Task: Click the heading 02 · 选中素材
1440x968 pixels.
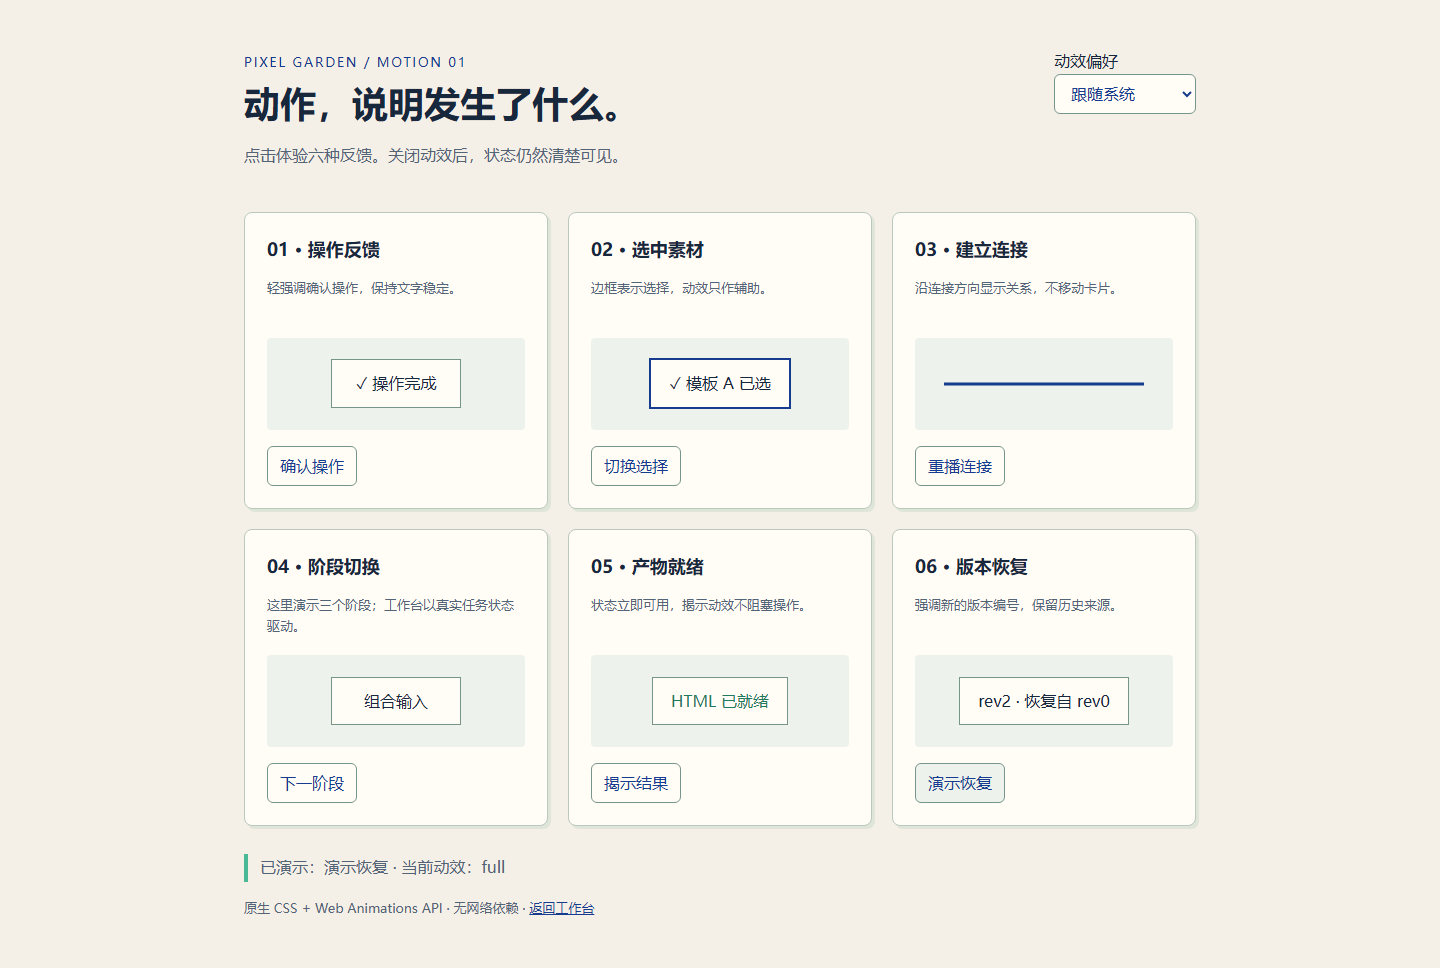Action: 647,250
